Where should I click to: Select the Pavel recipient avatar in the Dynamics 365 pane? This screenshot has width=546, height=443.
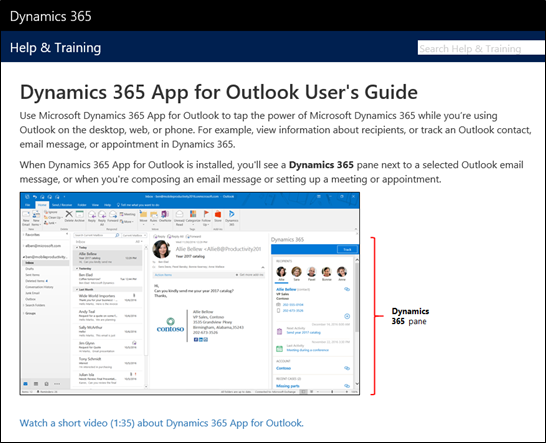pos(312,272)
